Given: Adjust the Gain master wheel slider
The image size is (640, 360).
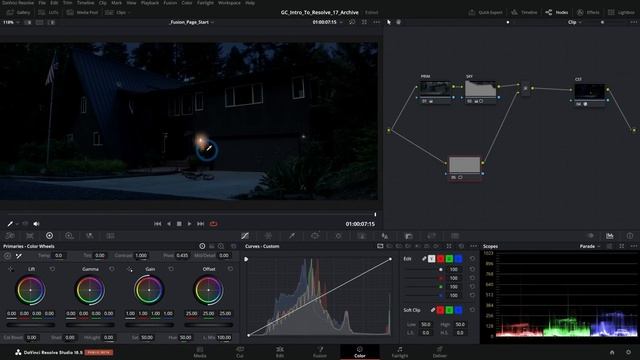Looking at the screenshot, I should point(149,325).
